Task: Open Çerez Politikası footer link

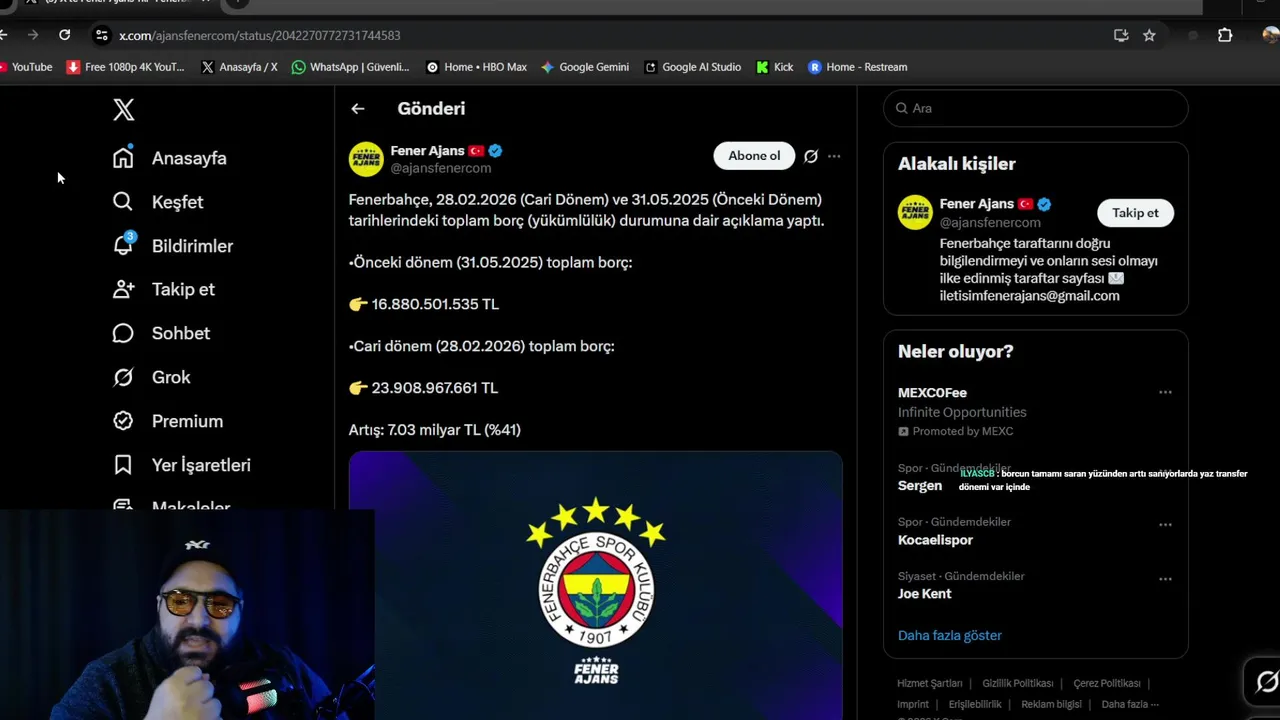Action: pyautogui.click(x=1107, y=684)
